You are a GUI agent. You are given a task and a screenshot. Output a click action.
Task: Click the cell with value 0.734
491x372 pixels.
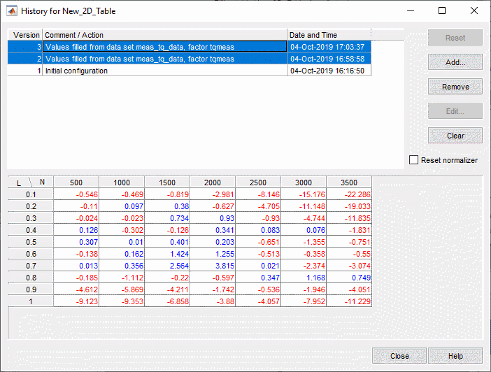click(x=167, y=218)
